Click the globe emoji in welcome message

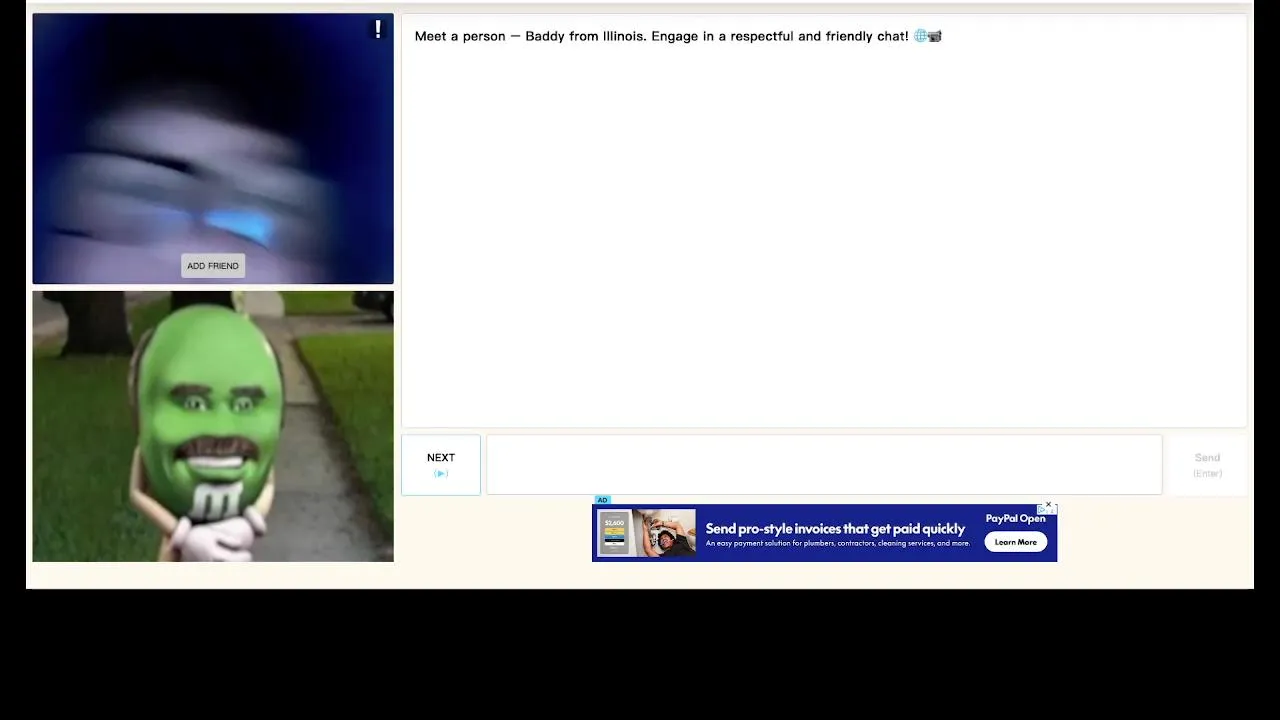click(921, 36)
